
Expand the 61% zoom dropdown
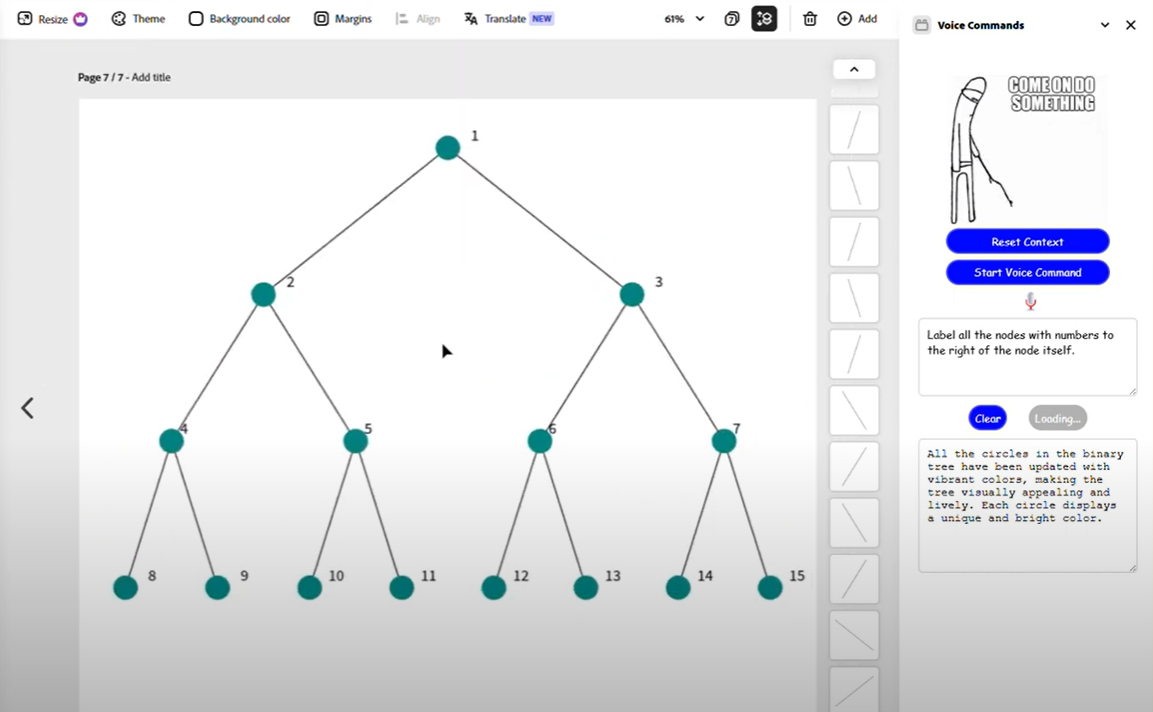(x=684, y=18)
